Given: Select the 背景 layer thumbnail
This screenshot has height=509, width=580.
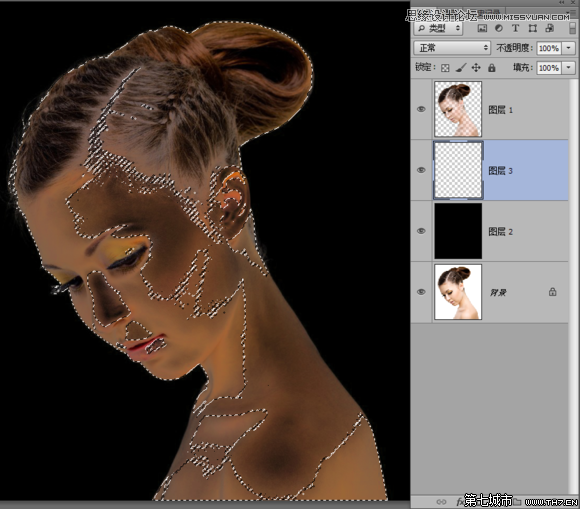Looking at the screenshot, I should tap(458, 292).
